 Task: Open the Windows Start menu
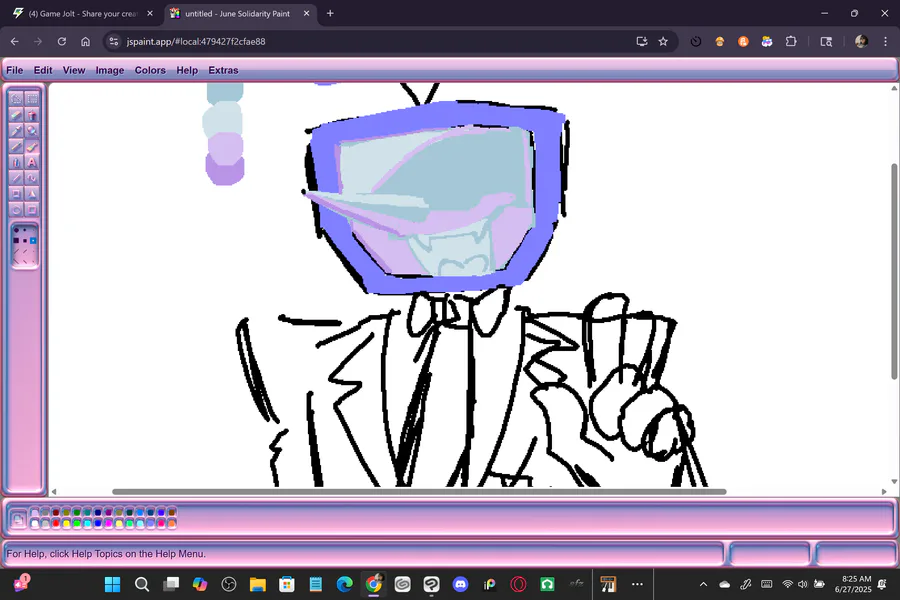tap(112, 584)
